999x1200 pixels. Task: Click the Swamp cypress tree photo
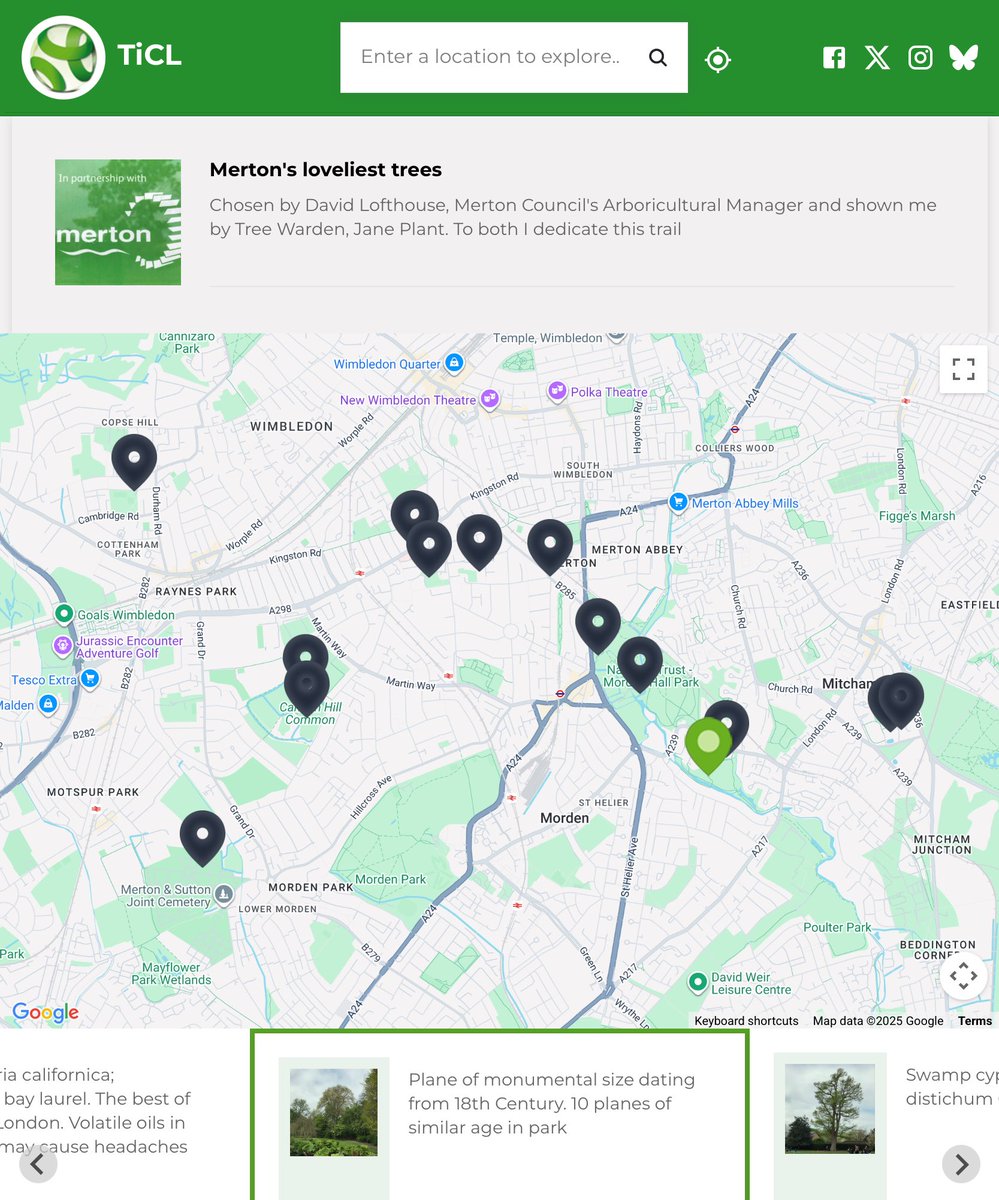[x=830, y=1108]
